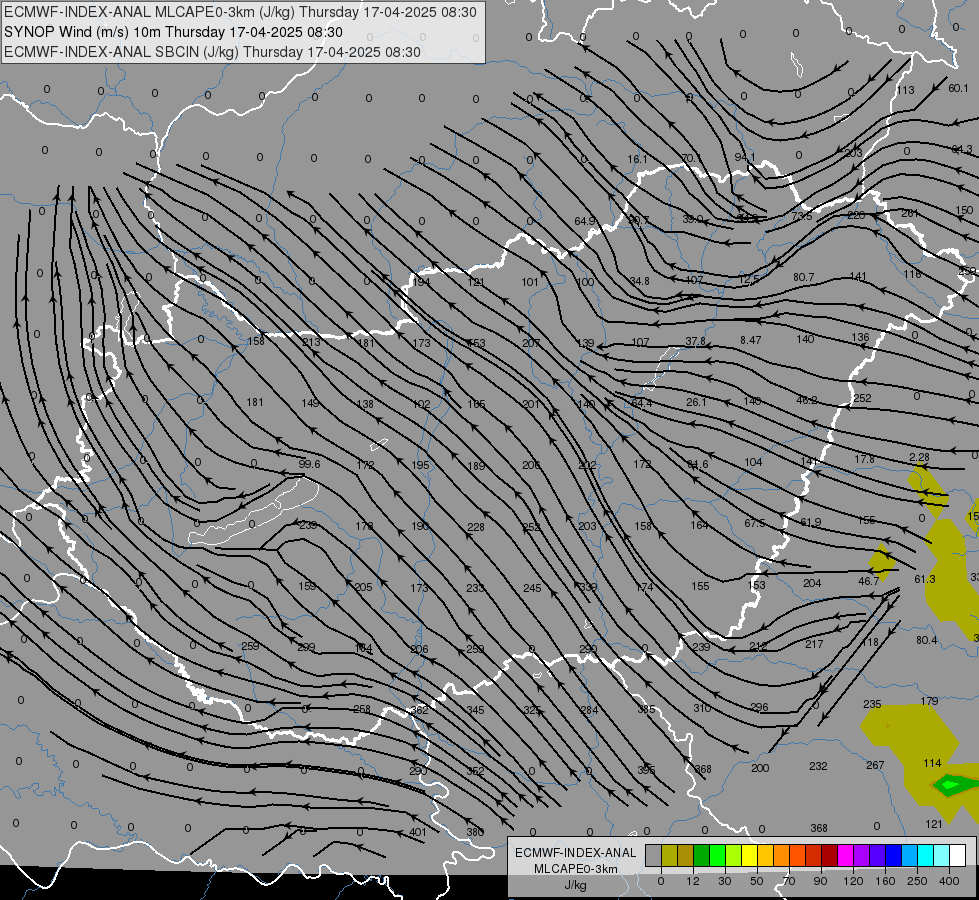Click the legend scale value '90'
Screen dimensions: 979x900
tap(820, 881)
